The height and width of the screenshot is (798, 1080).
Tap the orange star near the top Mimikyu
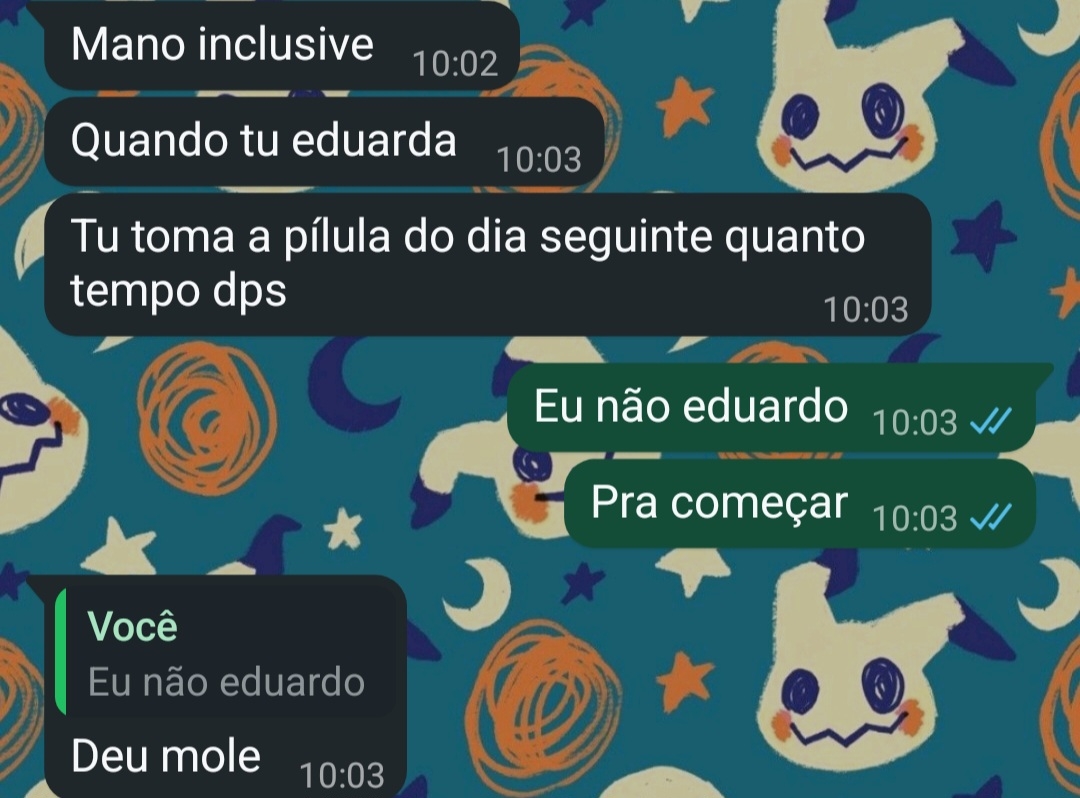[684, 105]
